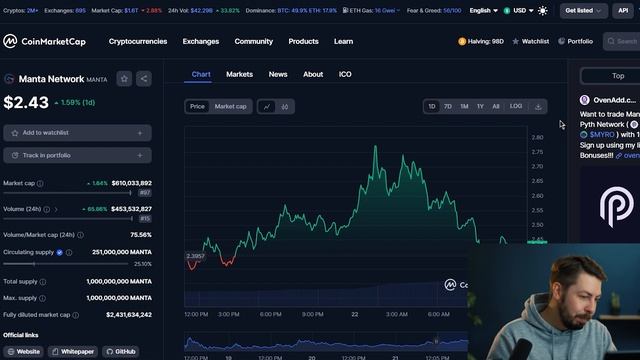Star Manta Network as favorite
This screenshot has width=640, height=360.
124,79
